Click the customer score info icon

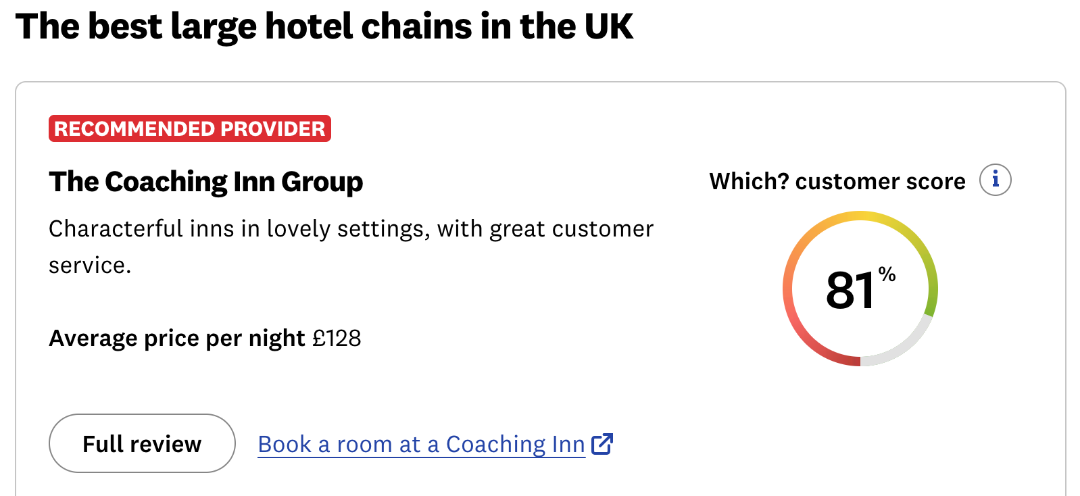tap(995, 181)
